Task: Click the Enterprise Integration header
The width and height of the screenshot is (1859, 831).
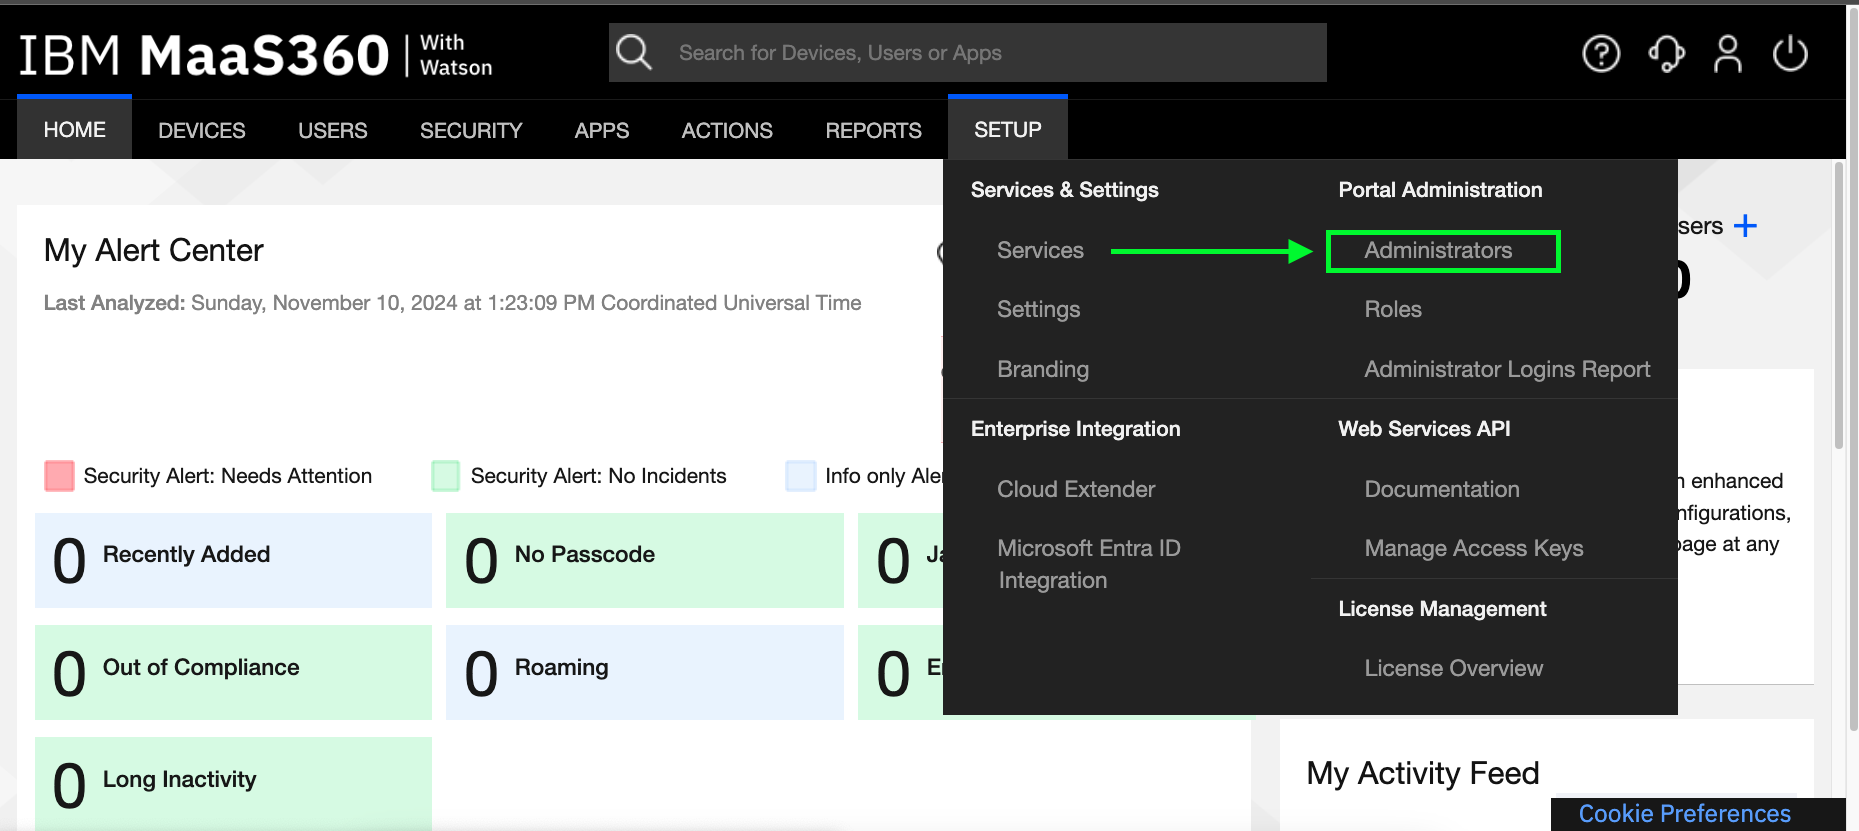Action: pyautogui.click(x=1076, y=429)
